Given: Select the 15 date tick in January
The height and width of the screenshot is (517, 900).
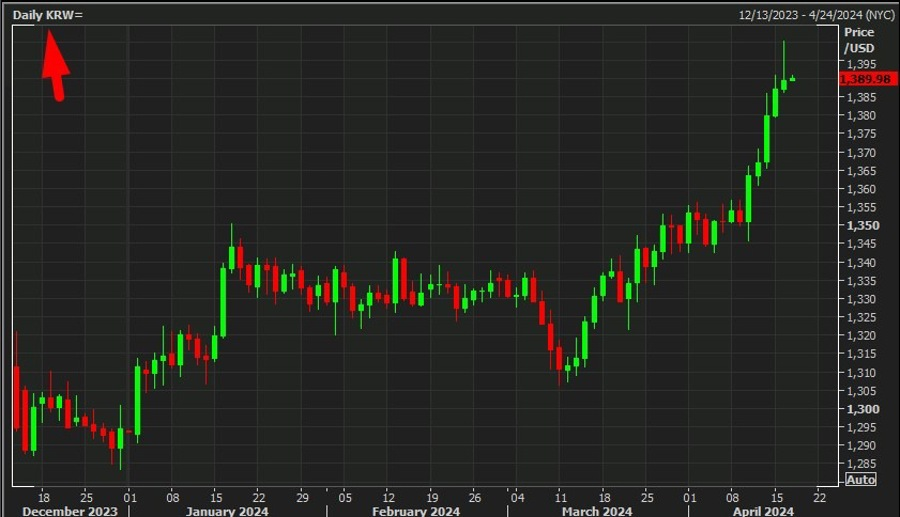Looking at the screenshot, I should 216,497.
